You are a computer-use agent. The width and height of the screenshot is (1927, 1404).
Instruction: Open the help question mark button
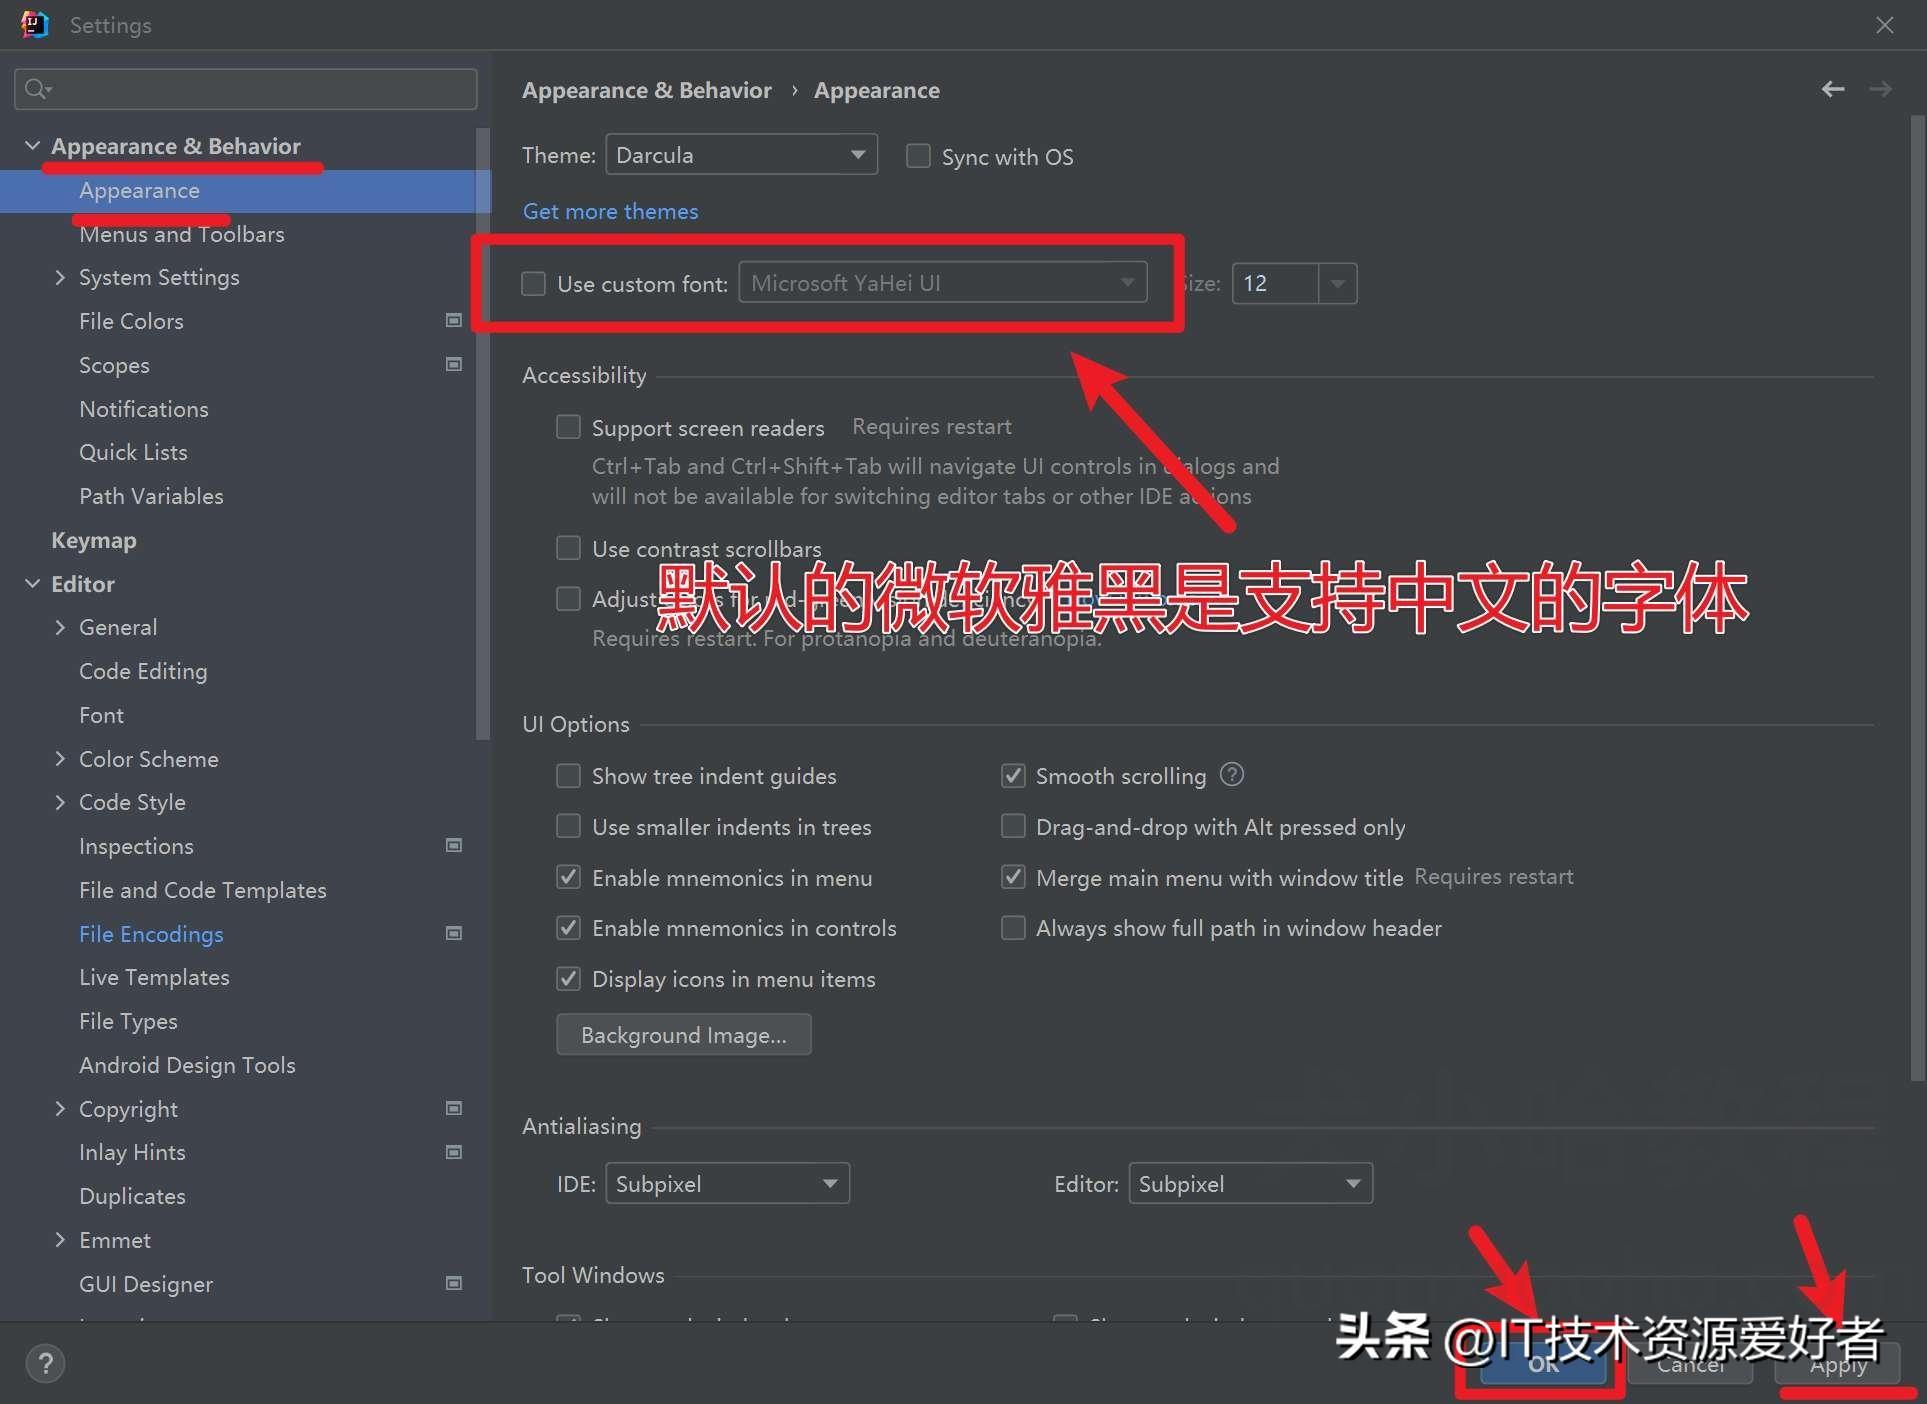point(45,1363)
